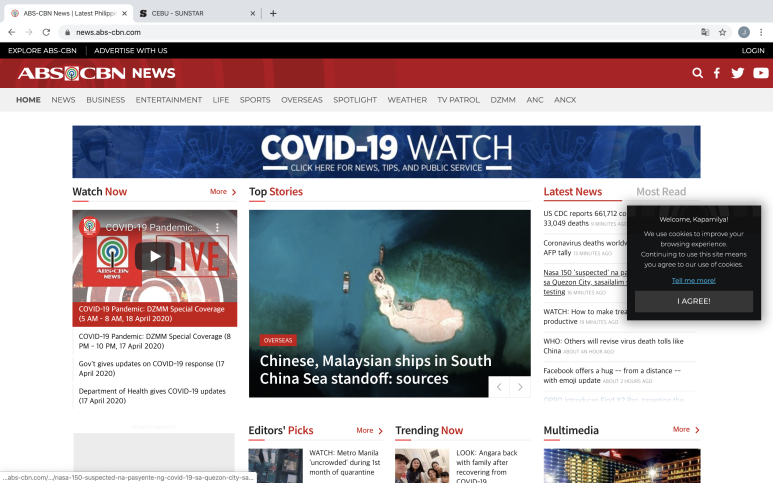Close the ABS-CBN News tab
The height and width of the screenshot is (483, 773).
[x=124, y=13]
